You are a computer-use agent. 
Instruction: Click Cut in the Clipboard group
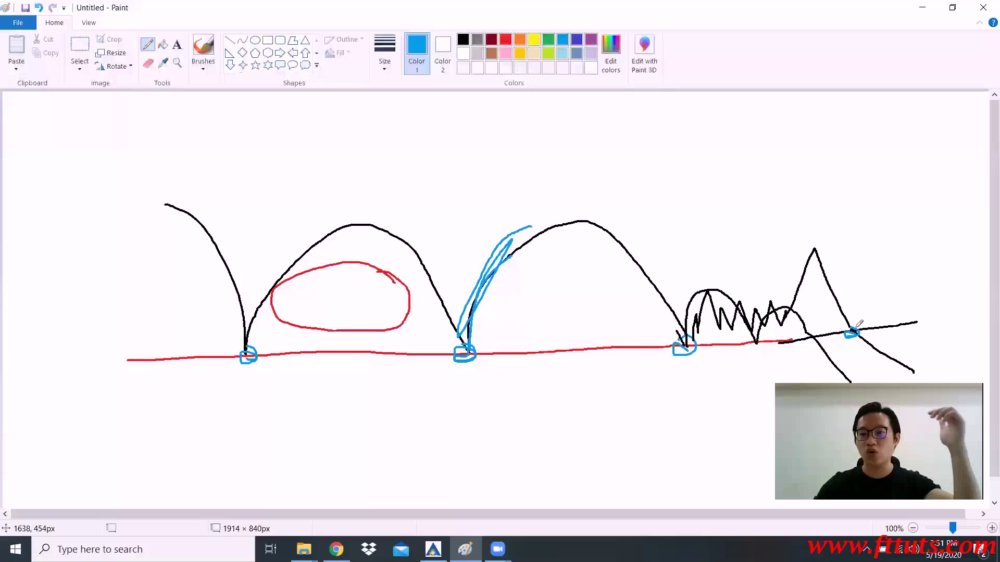coord(44,40)
